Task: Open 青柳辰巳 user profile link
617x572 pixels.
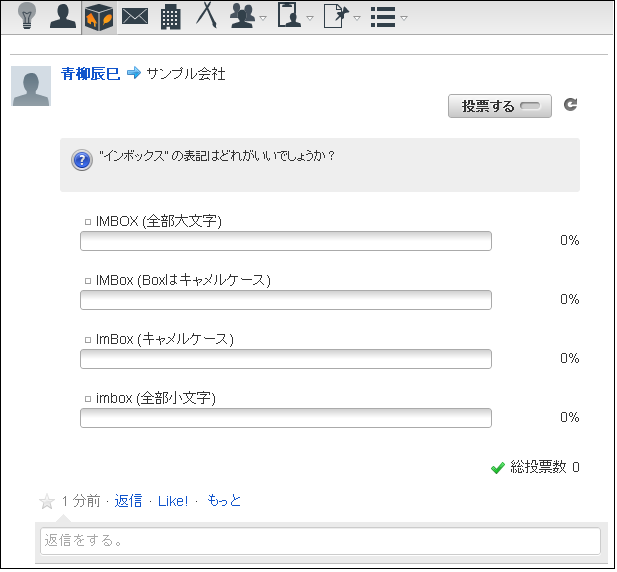Action: pyautogui.click(x=91, y=74)
